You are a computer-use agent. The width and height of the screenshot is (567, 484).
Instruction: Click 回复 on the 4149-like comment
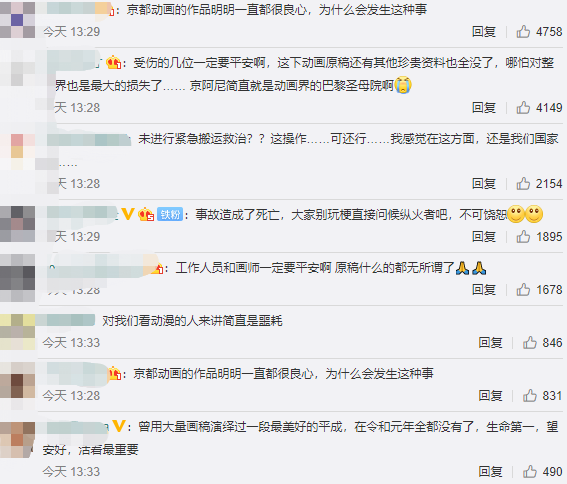[483, 107]
